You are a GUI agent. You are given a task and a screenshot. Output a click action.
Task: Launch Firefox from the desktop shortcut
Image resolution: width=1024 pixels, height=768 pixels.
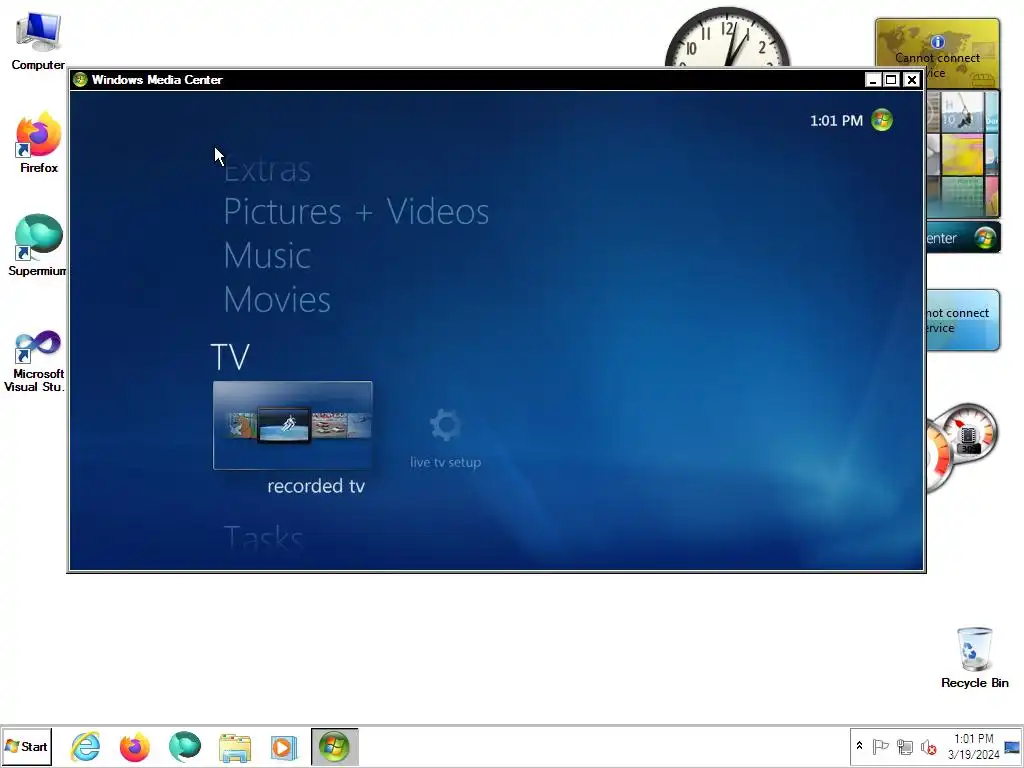39,142
